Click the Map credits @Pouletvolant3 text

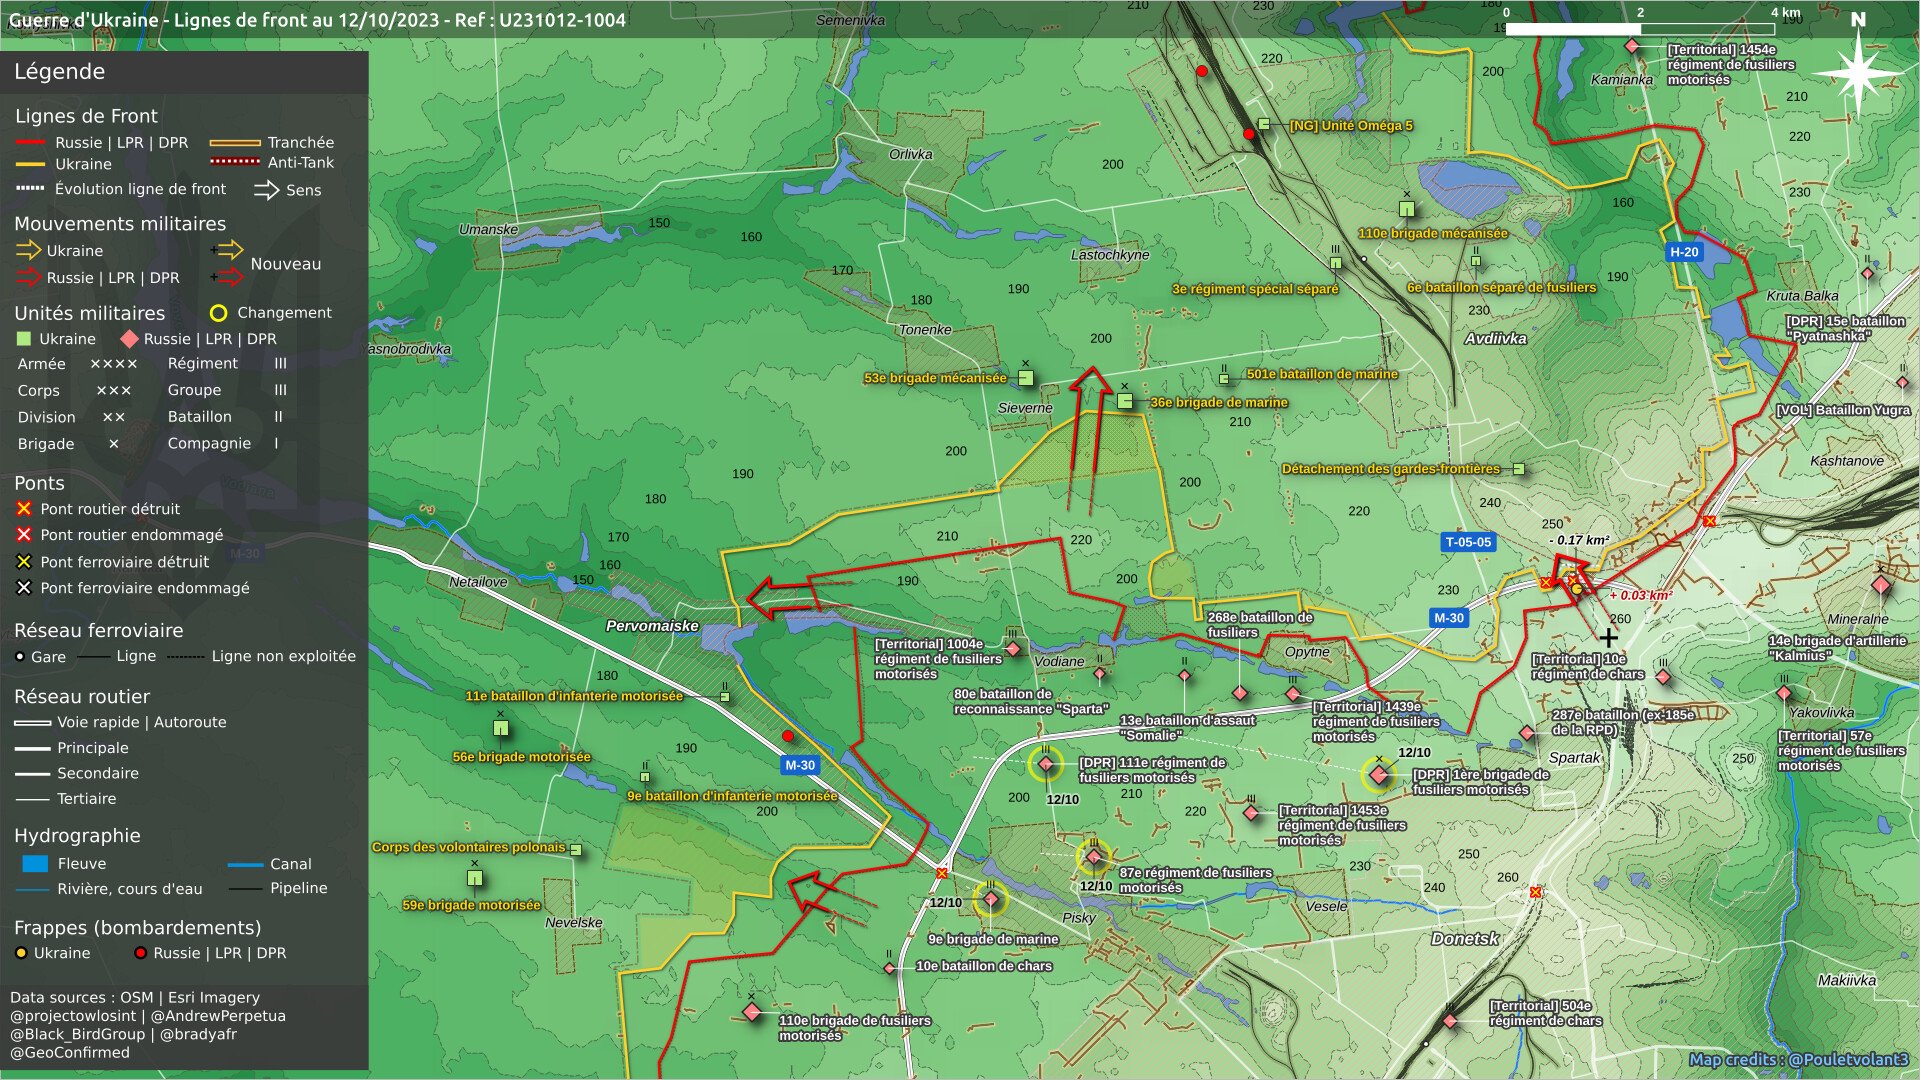point(1798,1060)
